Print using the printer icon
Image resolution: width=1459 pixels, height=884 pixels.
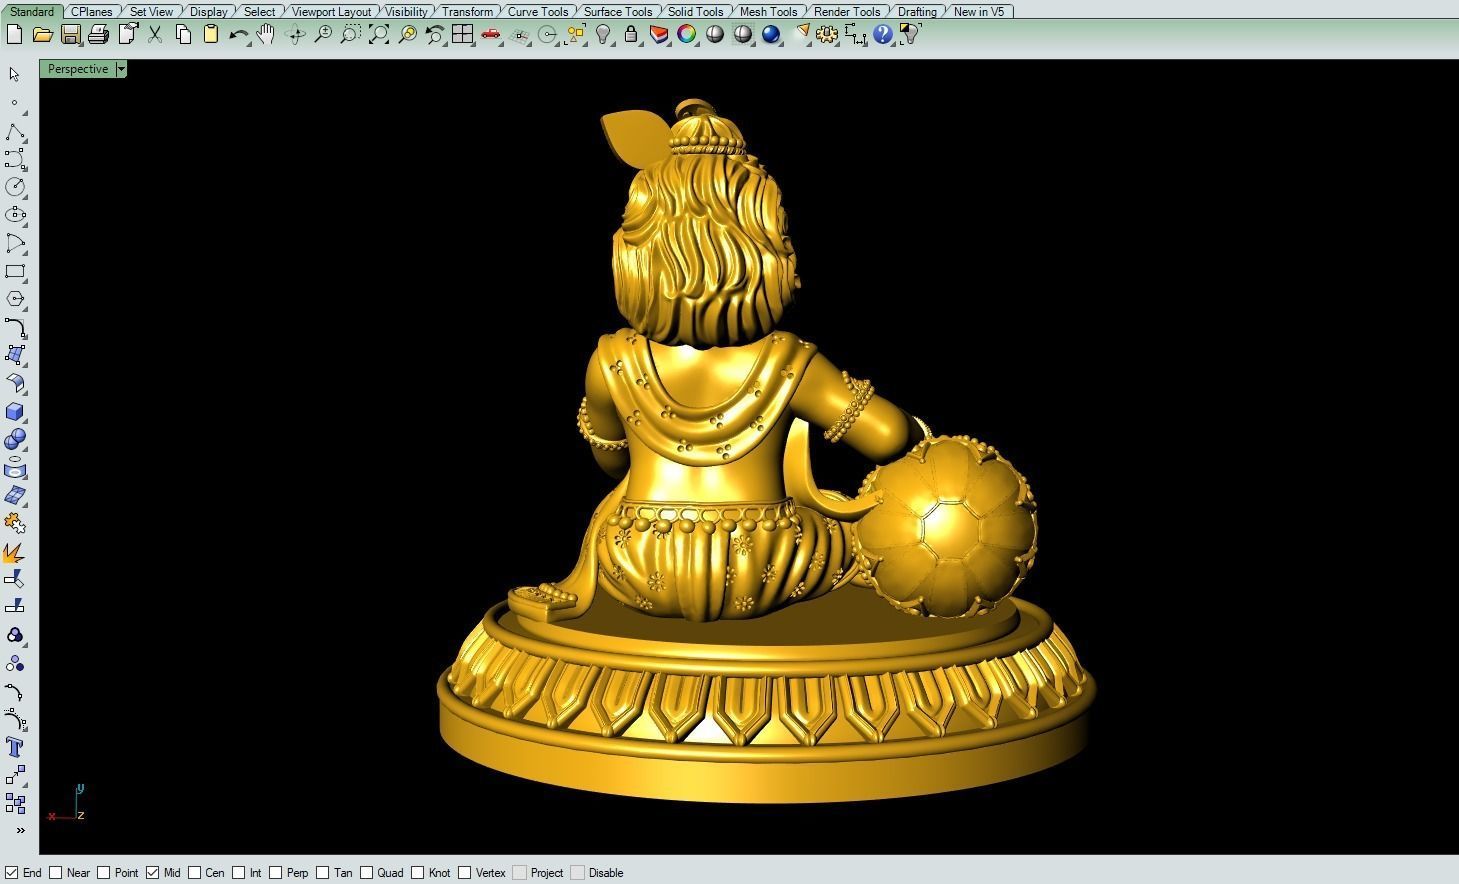(x=98, y=35)
